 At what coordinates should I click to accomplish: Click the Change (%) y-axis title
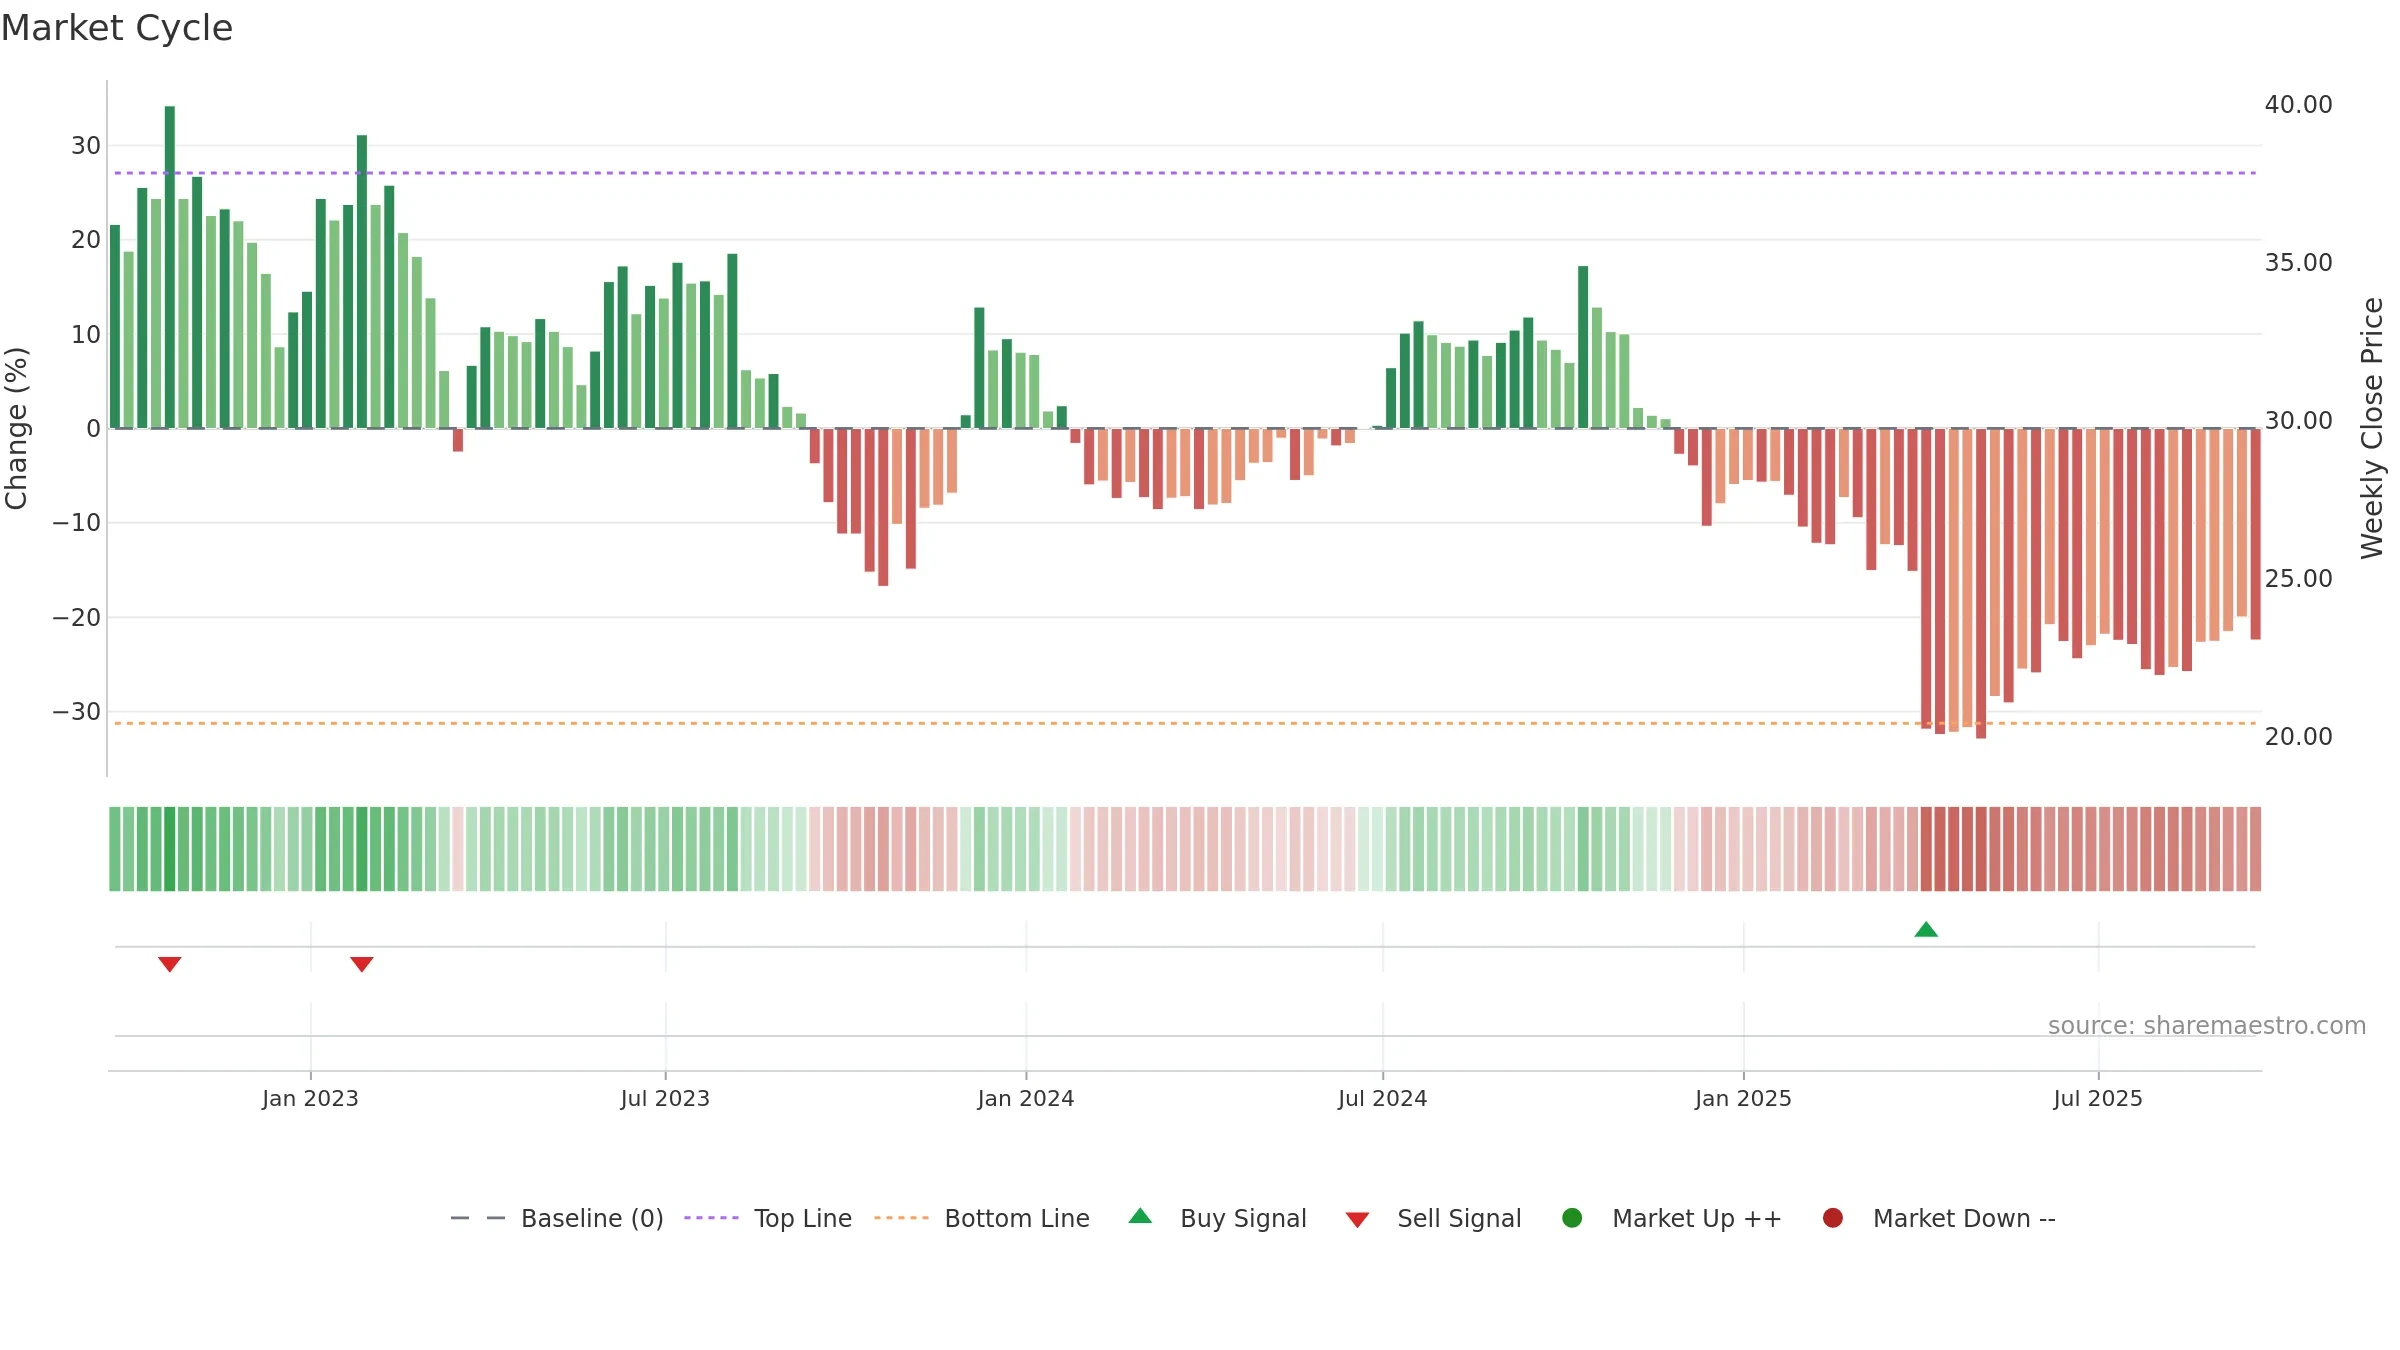pyautogui.click(x=16, y=428)
